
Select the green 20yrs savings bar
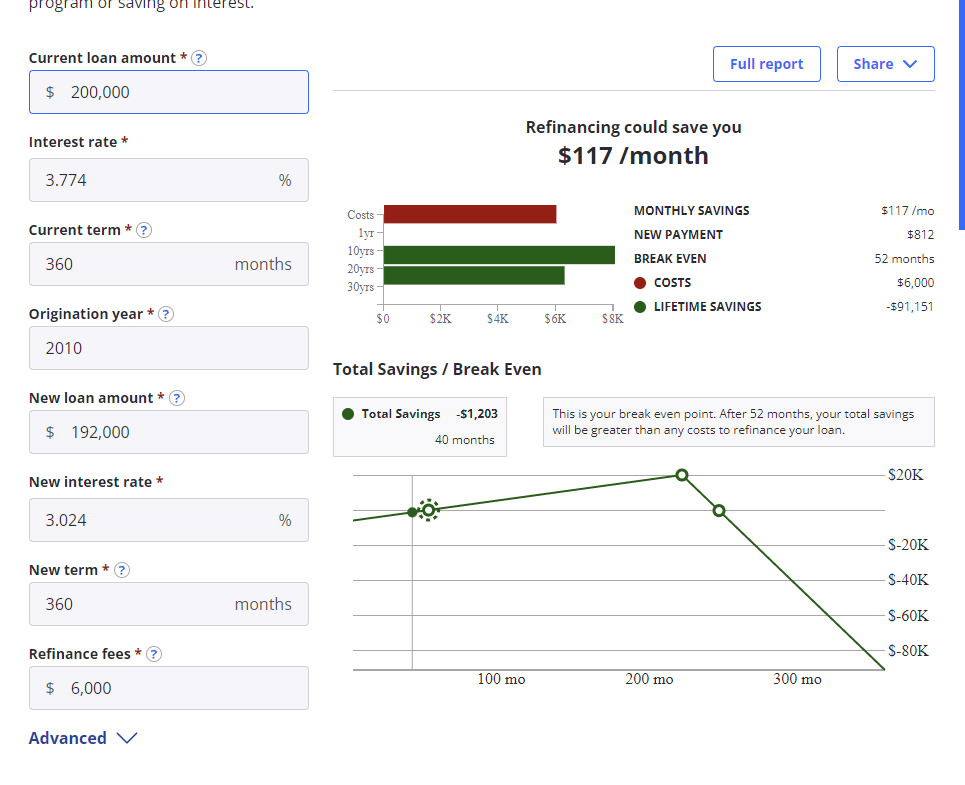point(474,275)
